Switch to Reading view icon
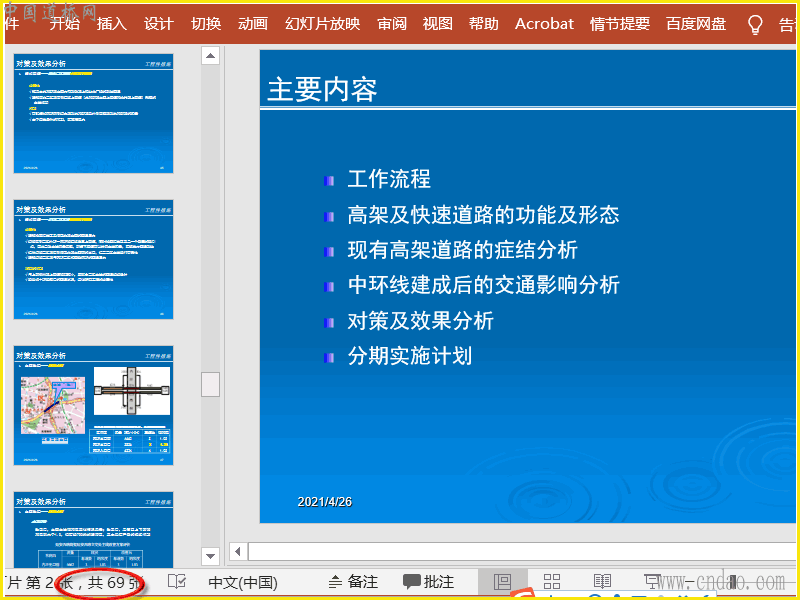The height and width of the screenshot is (600, 800). coord(602,581)
